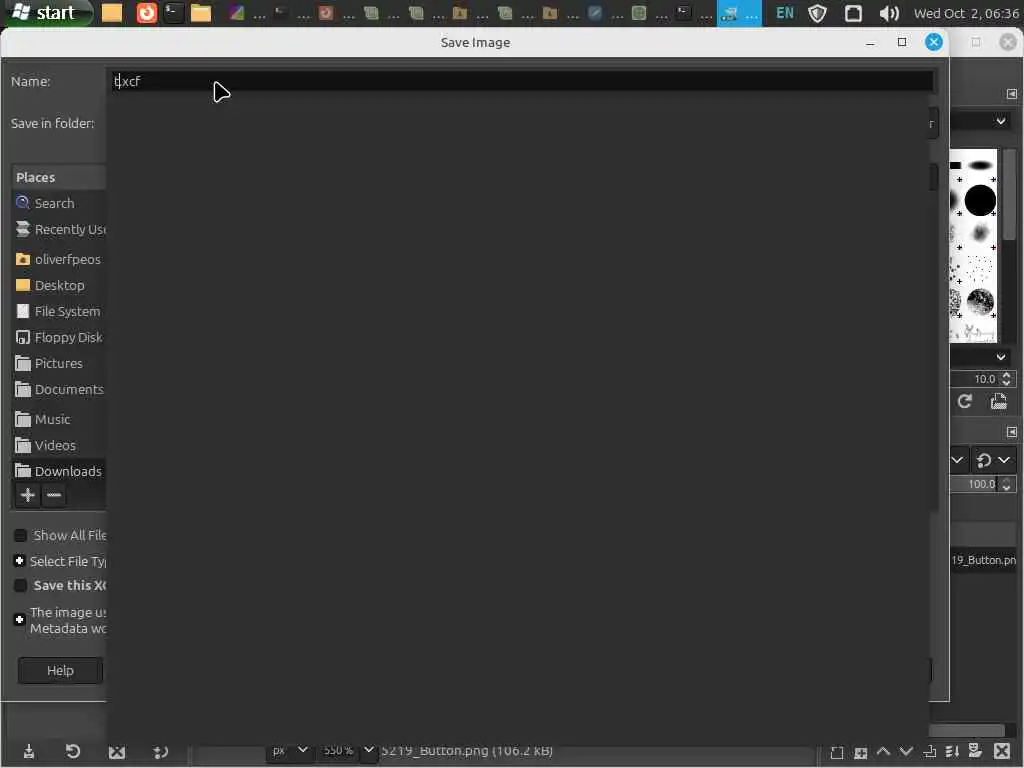Image resolution: width=1024 pixels, height=768 pixels.
Task: Expand the brush filter dropdown in GIMP
Action: click(1000, 121)
